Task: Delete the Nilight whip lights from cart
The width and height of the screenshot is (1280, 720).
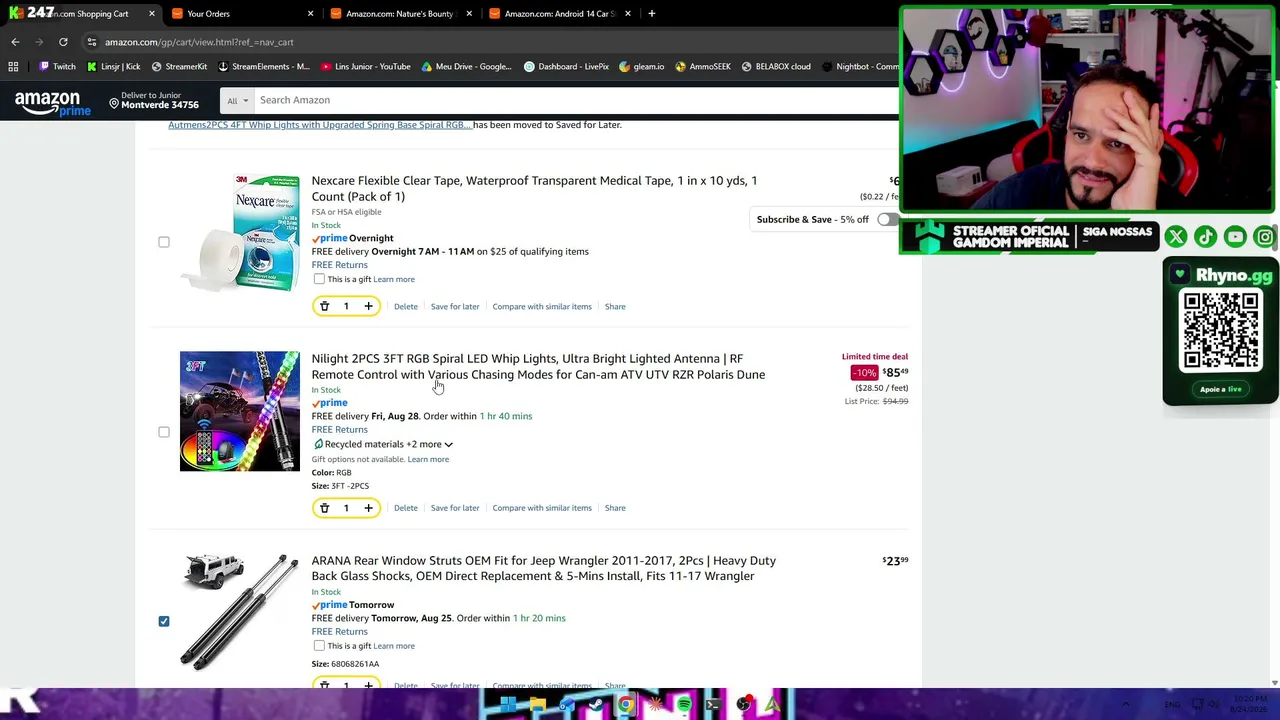Action: click(405, 508)
